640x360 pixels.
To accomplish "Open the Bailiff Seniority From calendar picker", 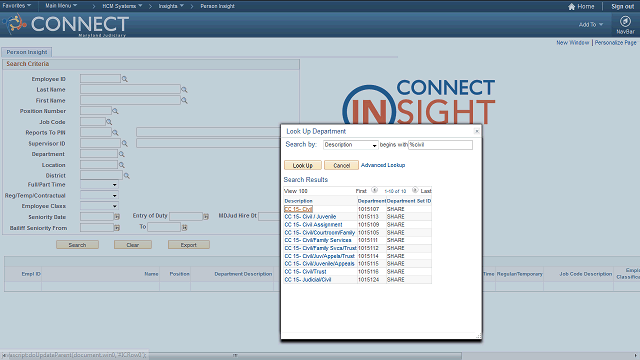I will click(x=117, y=228).
